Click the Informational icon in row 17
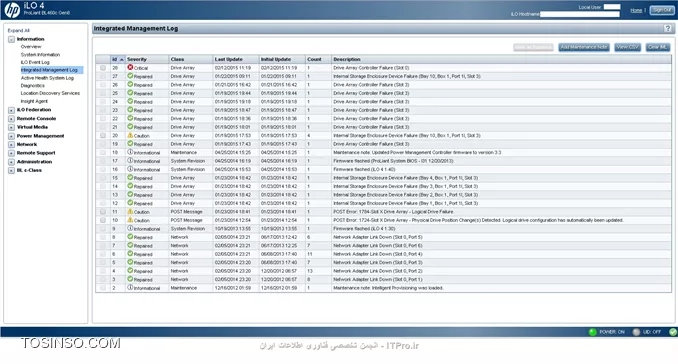The width and height of the screenshot is (678, 364). (130, 160)
